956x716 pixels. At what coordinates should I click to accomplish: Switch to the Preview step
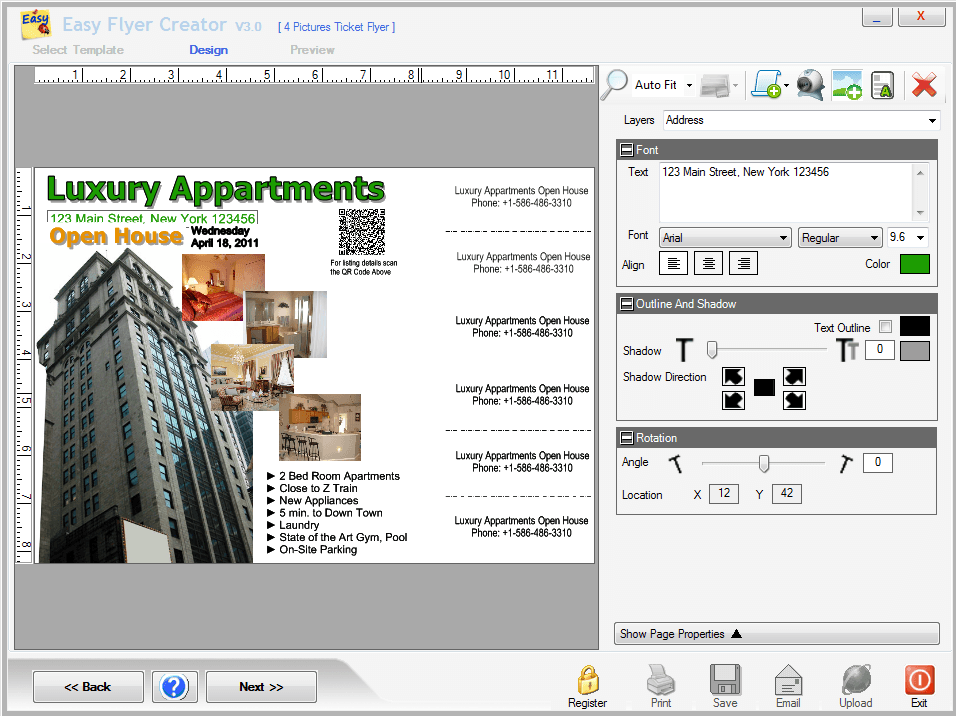pyautogui.click(x=312, y=50)
